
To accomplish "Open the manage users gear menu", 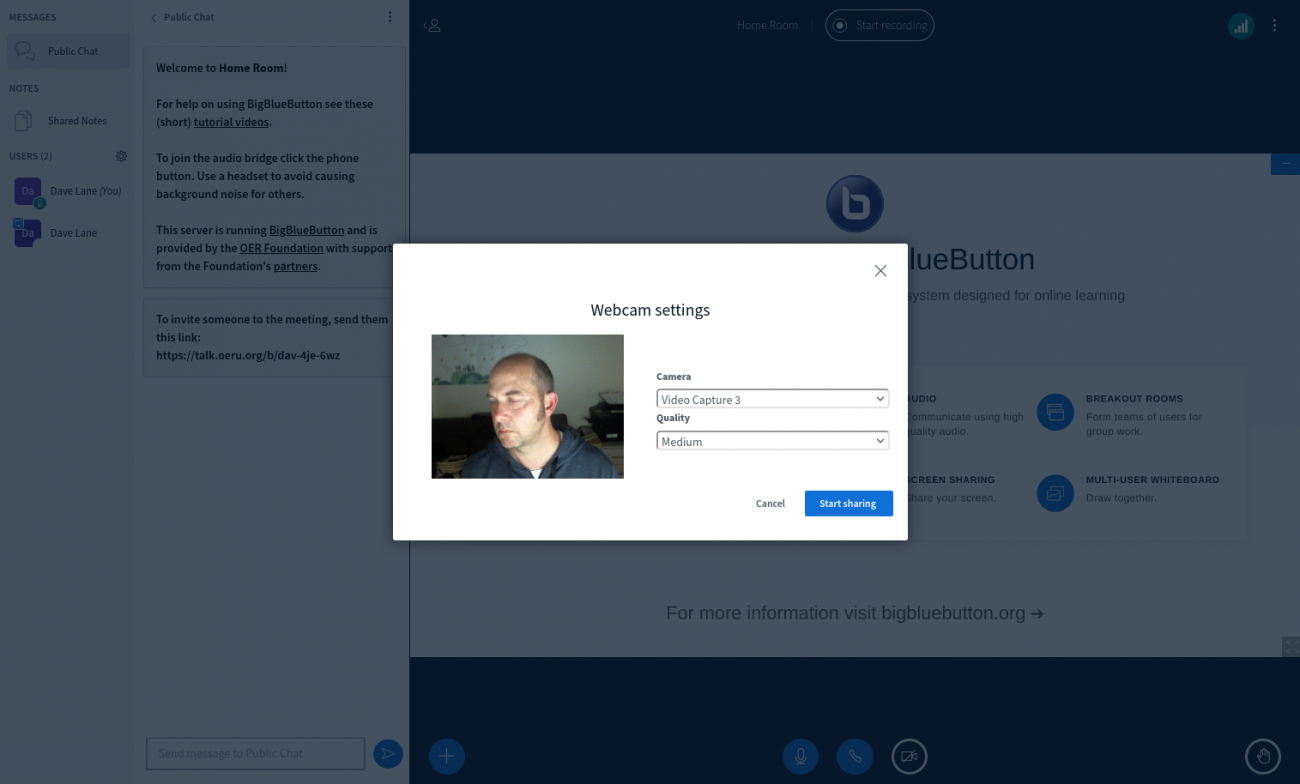I will coord(121,156).
